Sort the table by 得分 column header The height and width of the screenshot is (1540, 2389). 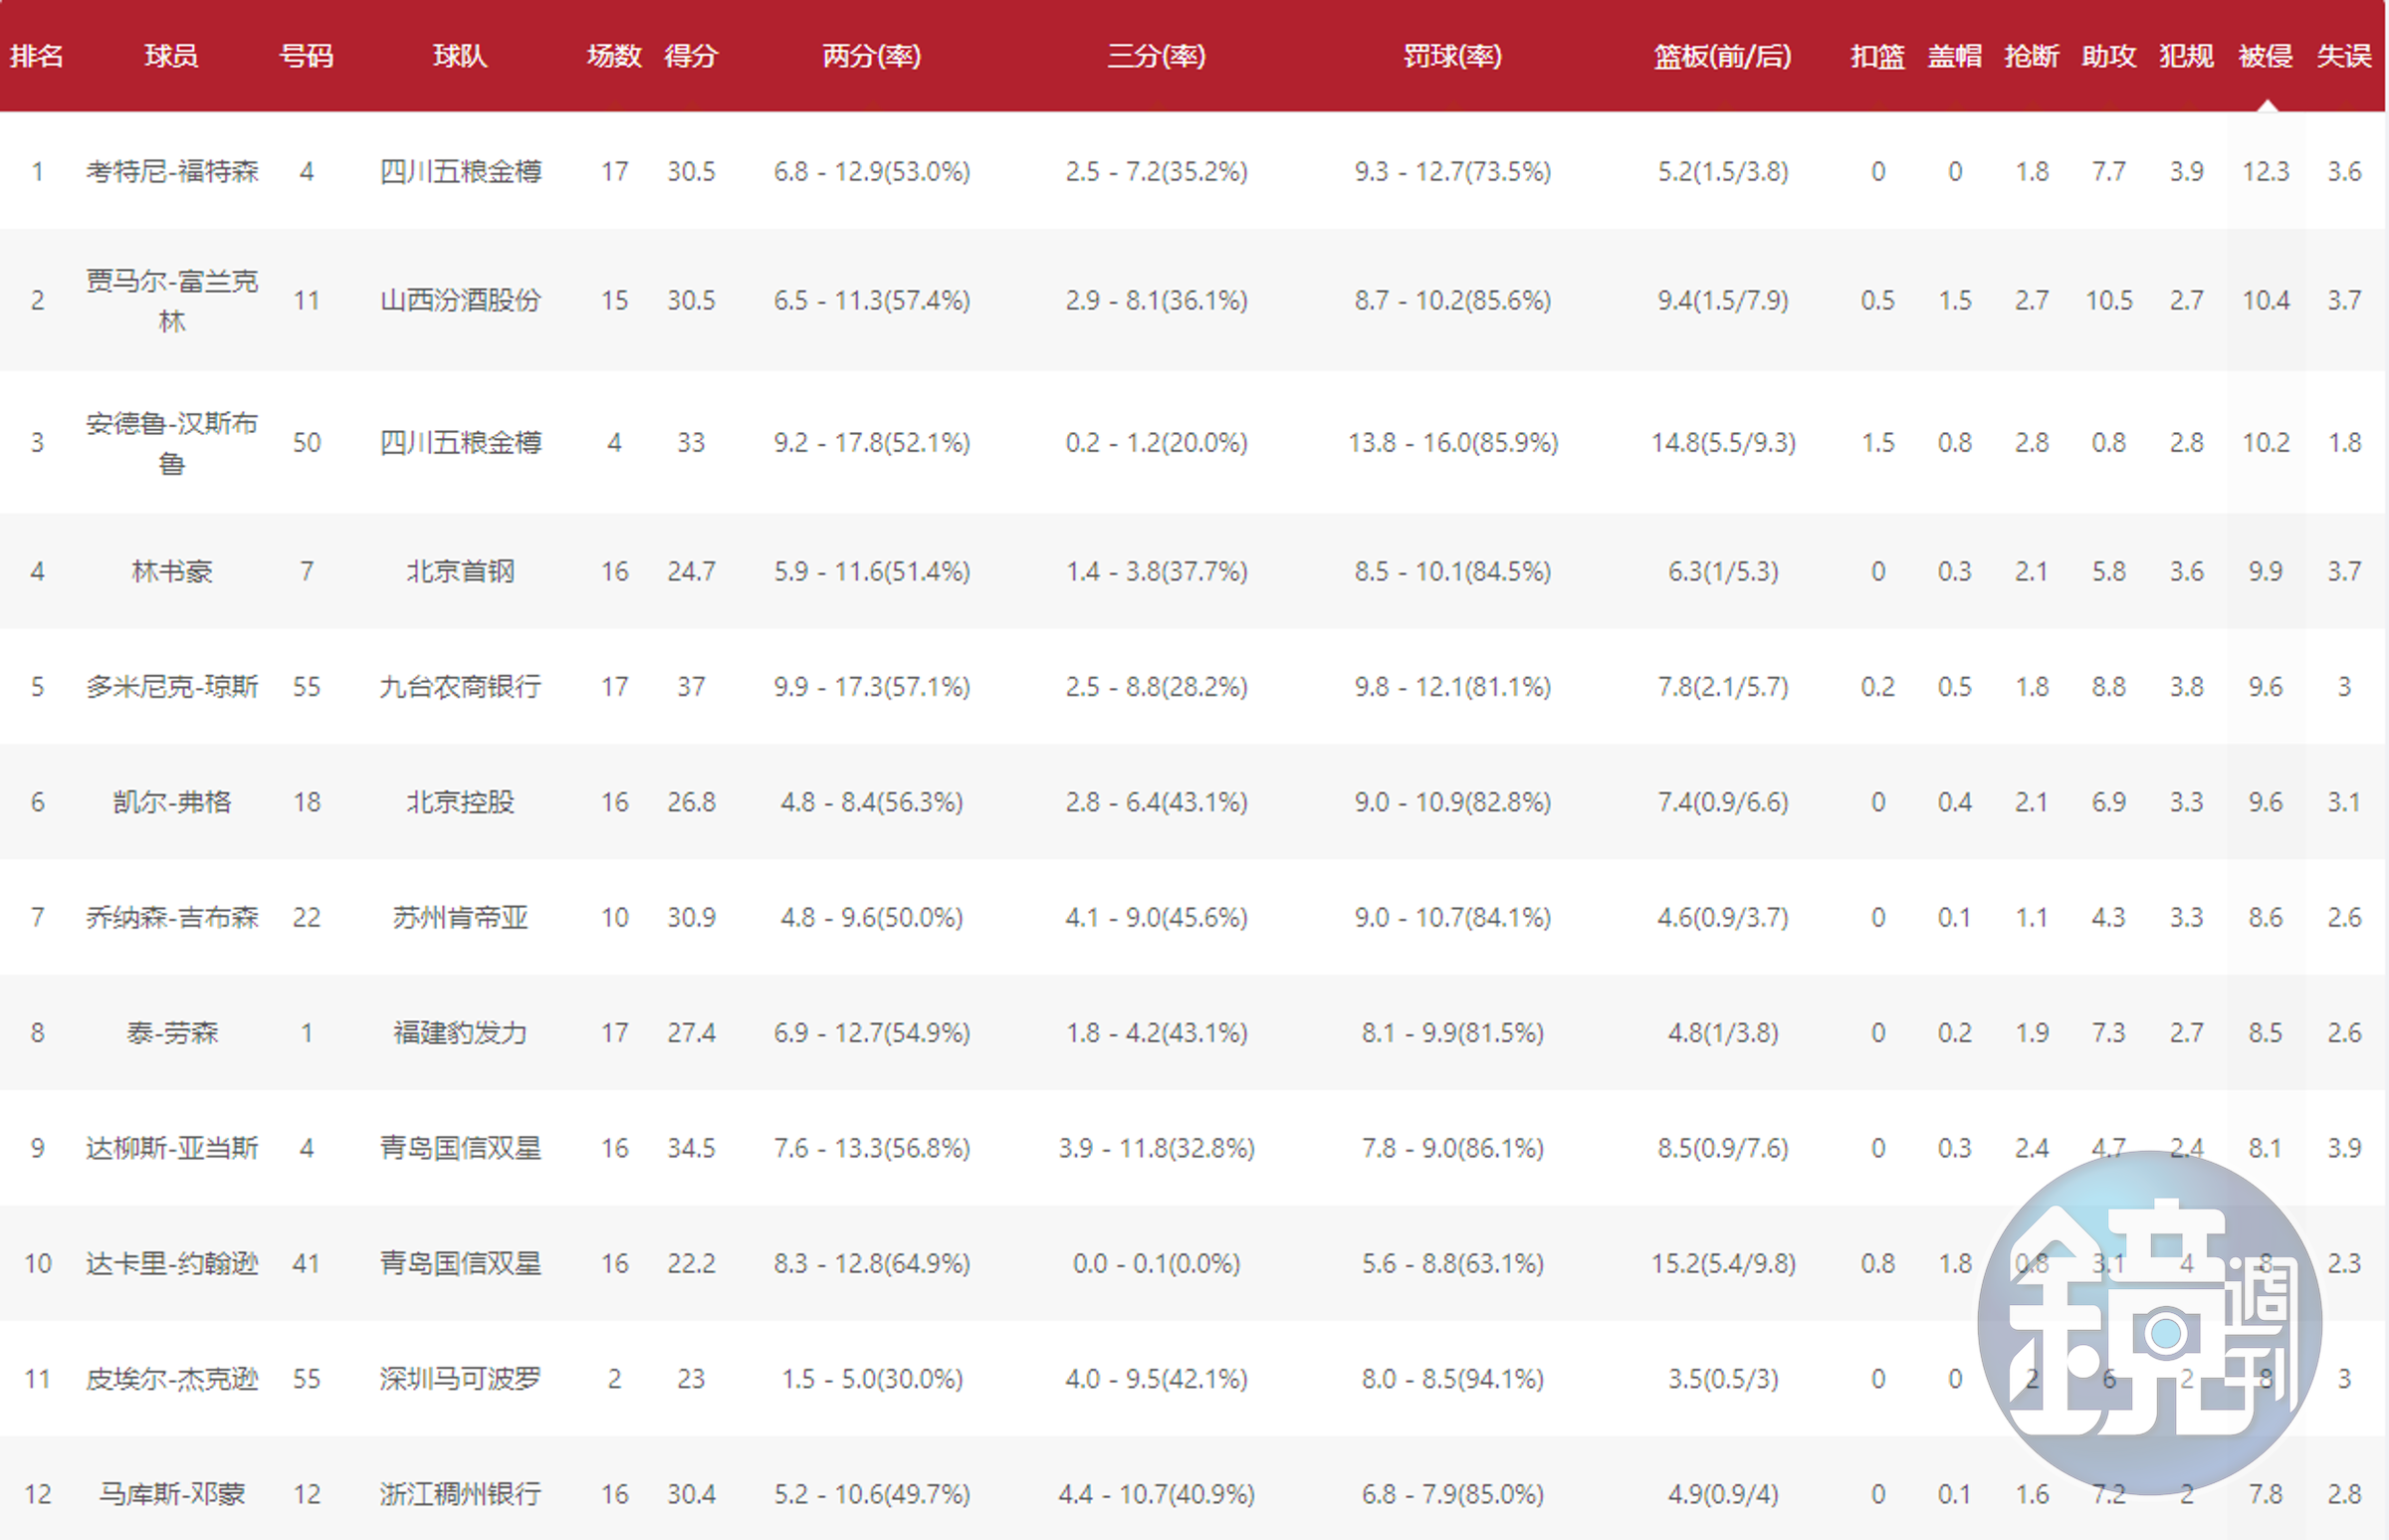click(691, 56)
